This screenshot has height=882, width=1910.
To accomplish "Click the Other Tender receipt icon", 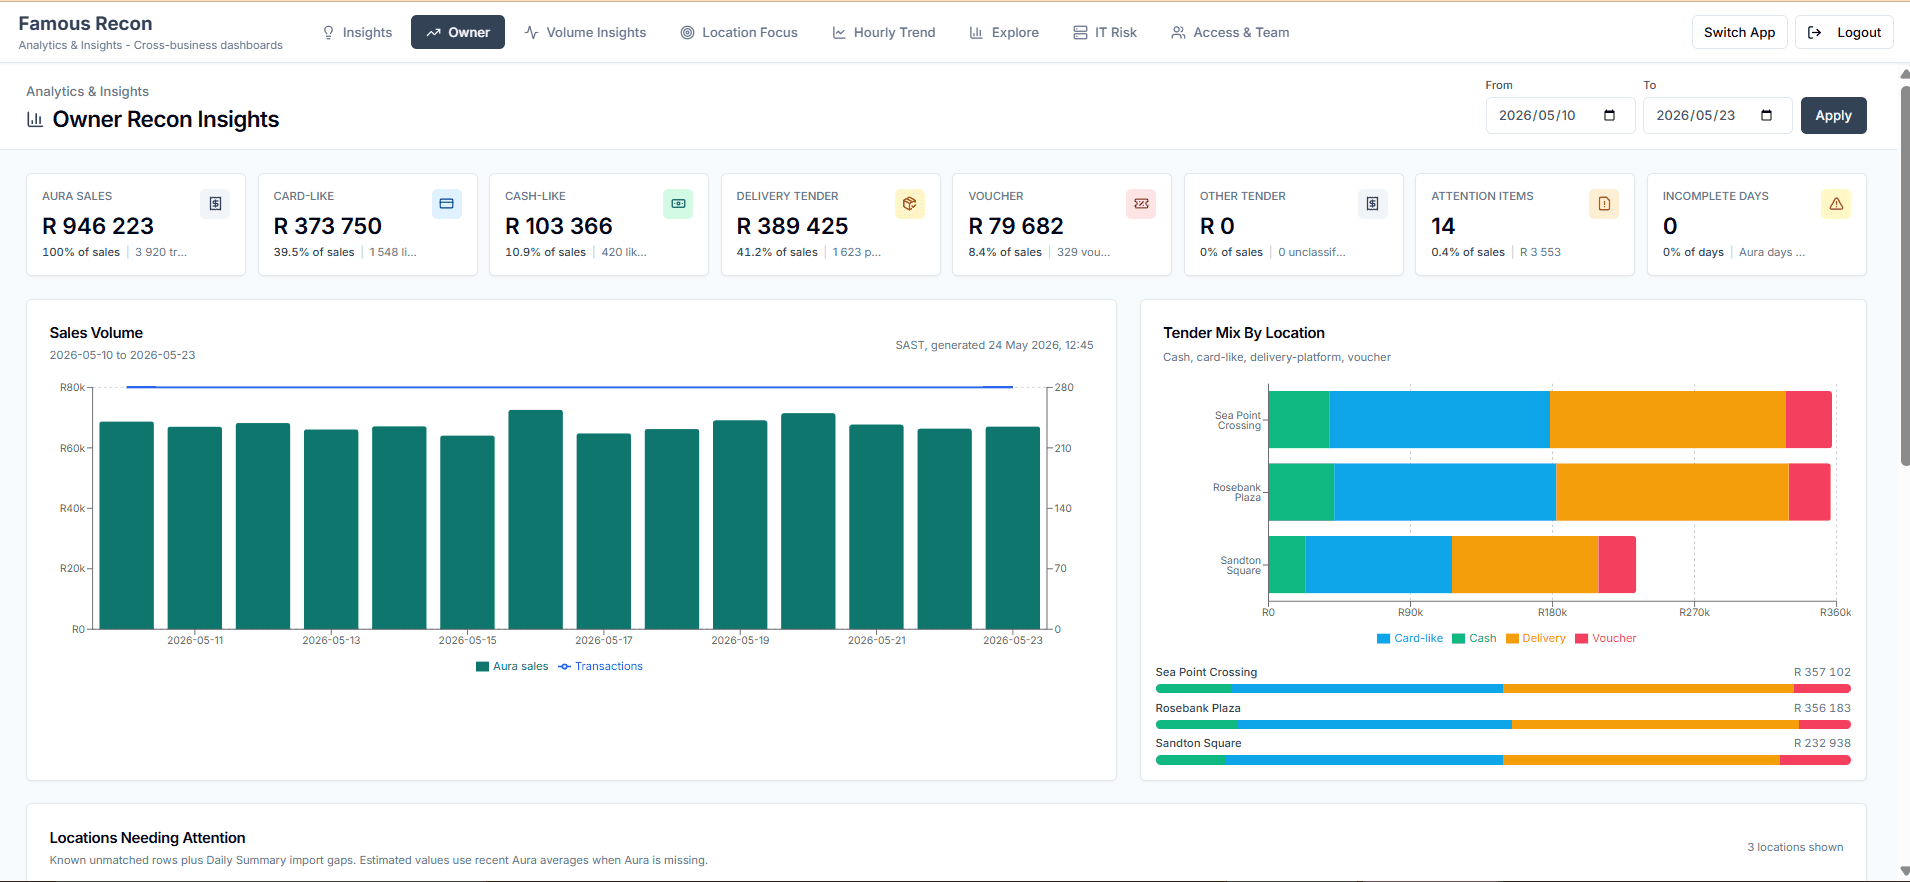I will tap(1372, 203).
